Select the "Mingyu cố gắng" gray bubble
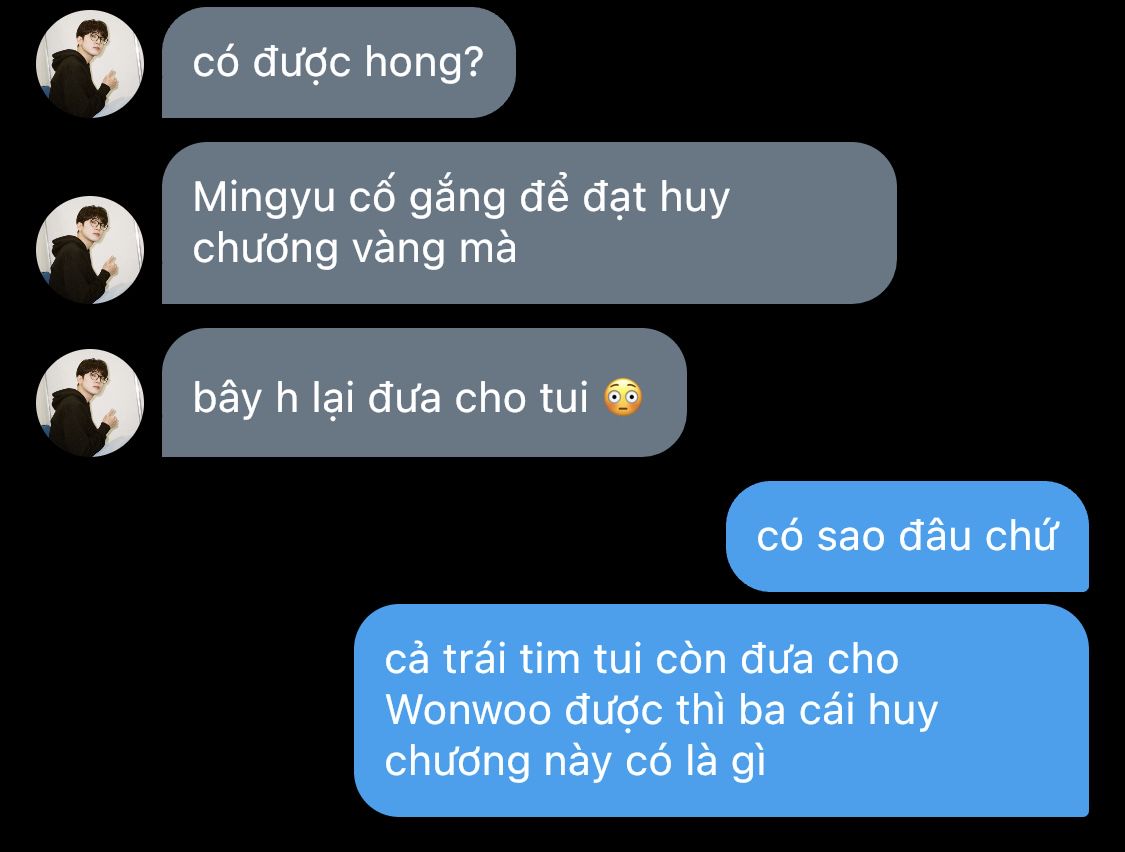The height and width of the screenshot is (852, 1125). 529,223
